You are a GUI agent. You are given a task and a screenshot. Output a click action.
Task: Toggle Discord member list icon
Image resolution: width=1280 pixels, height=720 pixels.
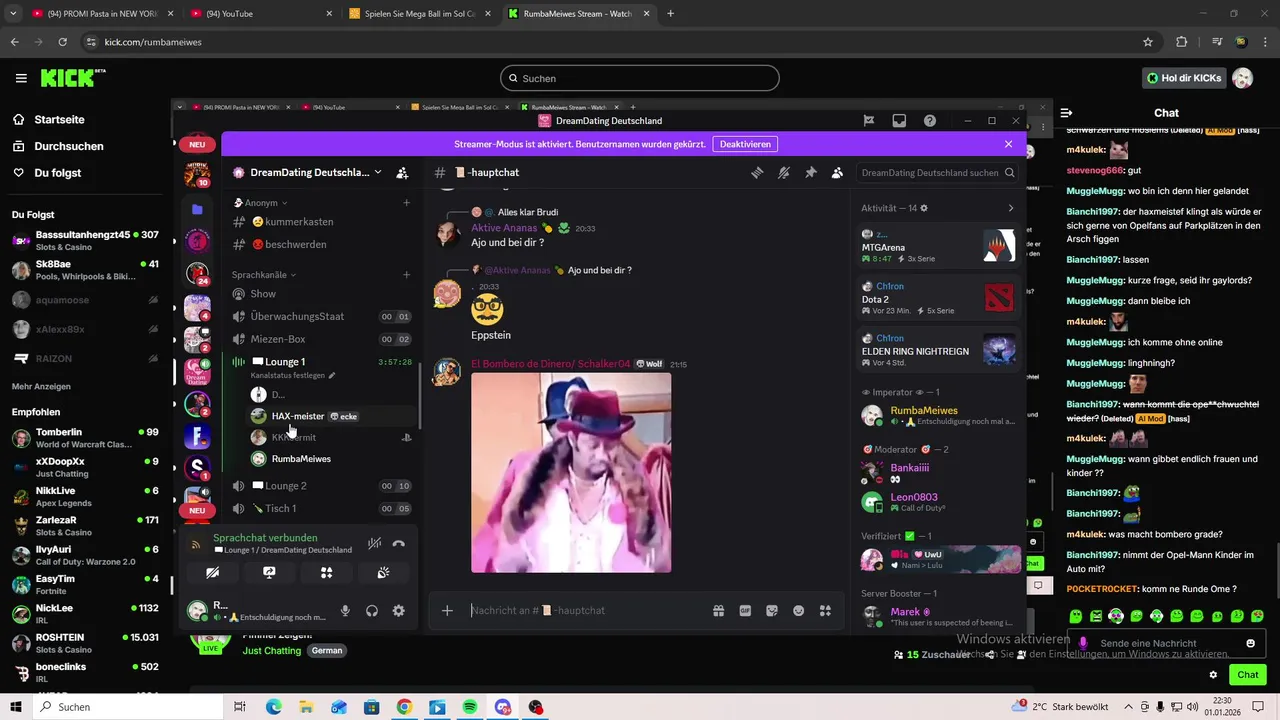point(838,172)
